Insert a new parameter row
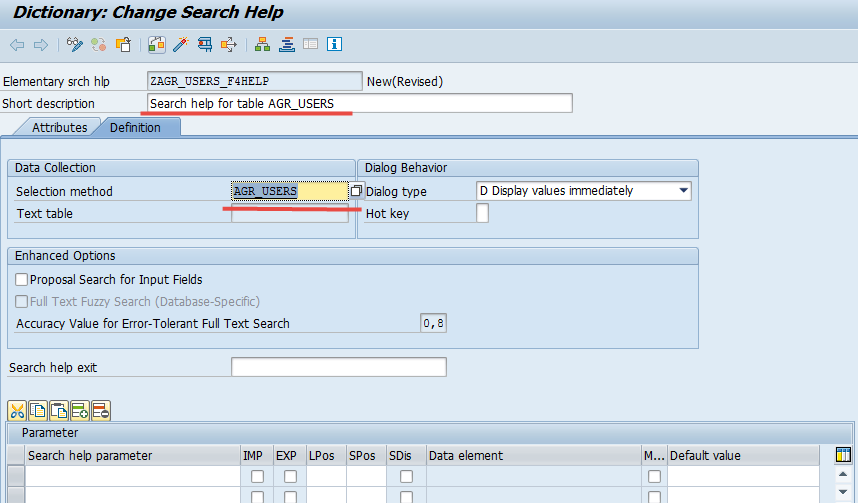This screenshot has height=503, width=858. (80, 411)
